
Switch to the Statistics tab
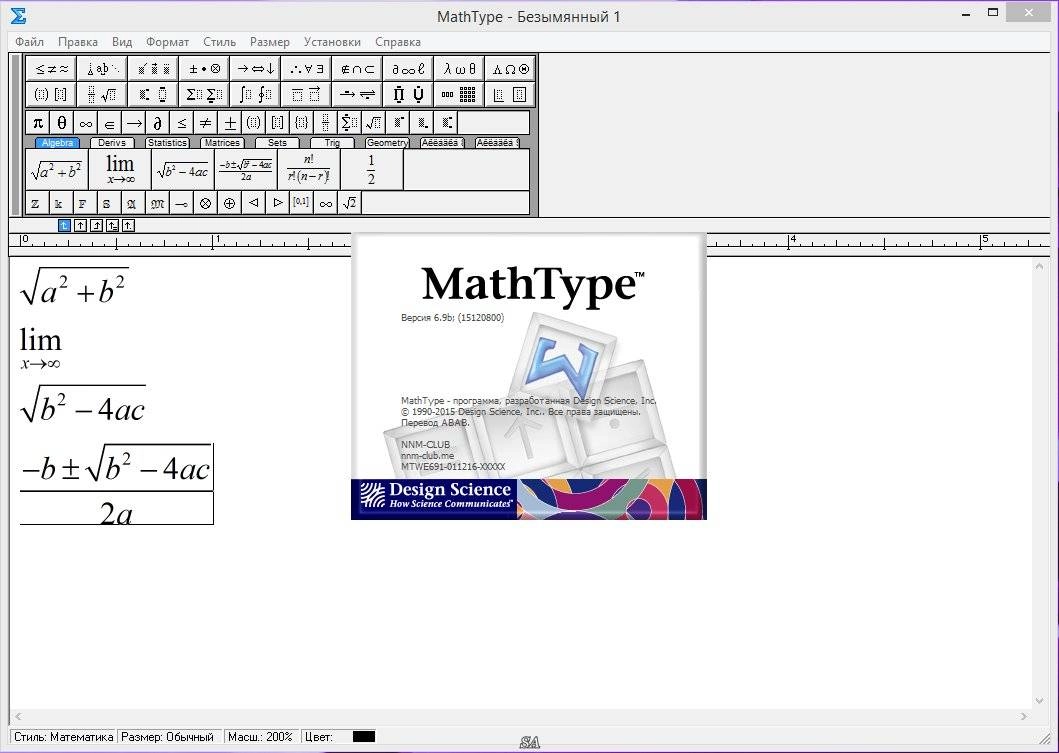tap(167, 142)
